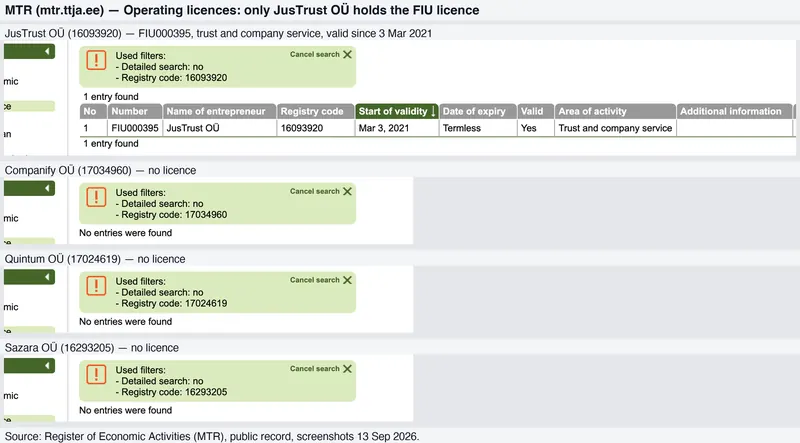This screenshot has width=800, height=443.
Task: Click the warning icon in Quintum filter box
Action: click(x=96, y=285)
